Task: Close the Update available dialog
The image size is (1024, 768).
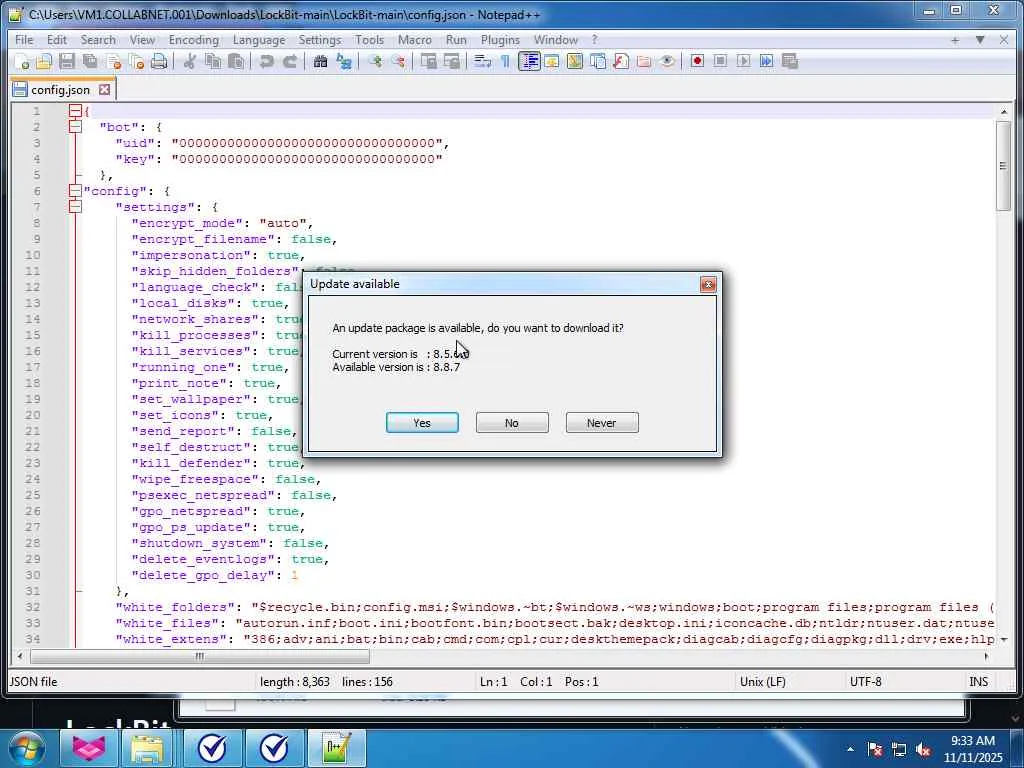Action: tap(708, 284)
